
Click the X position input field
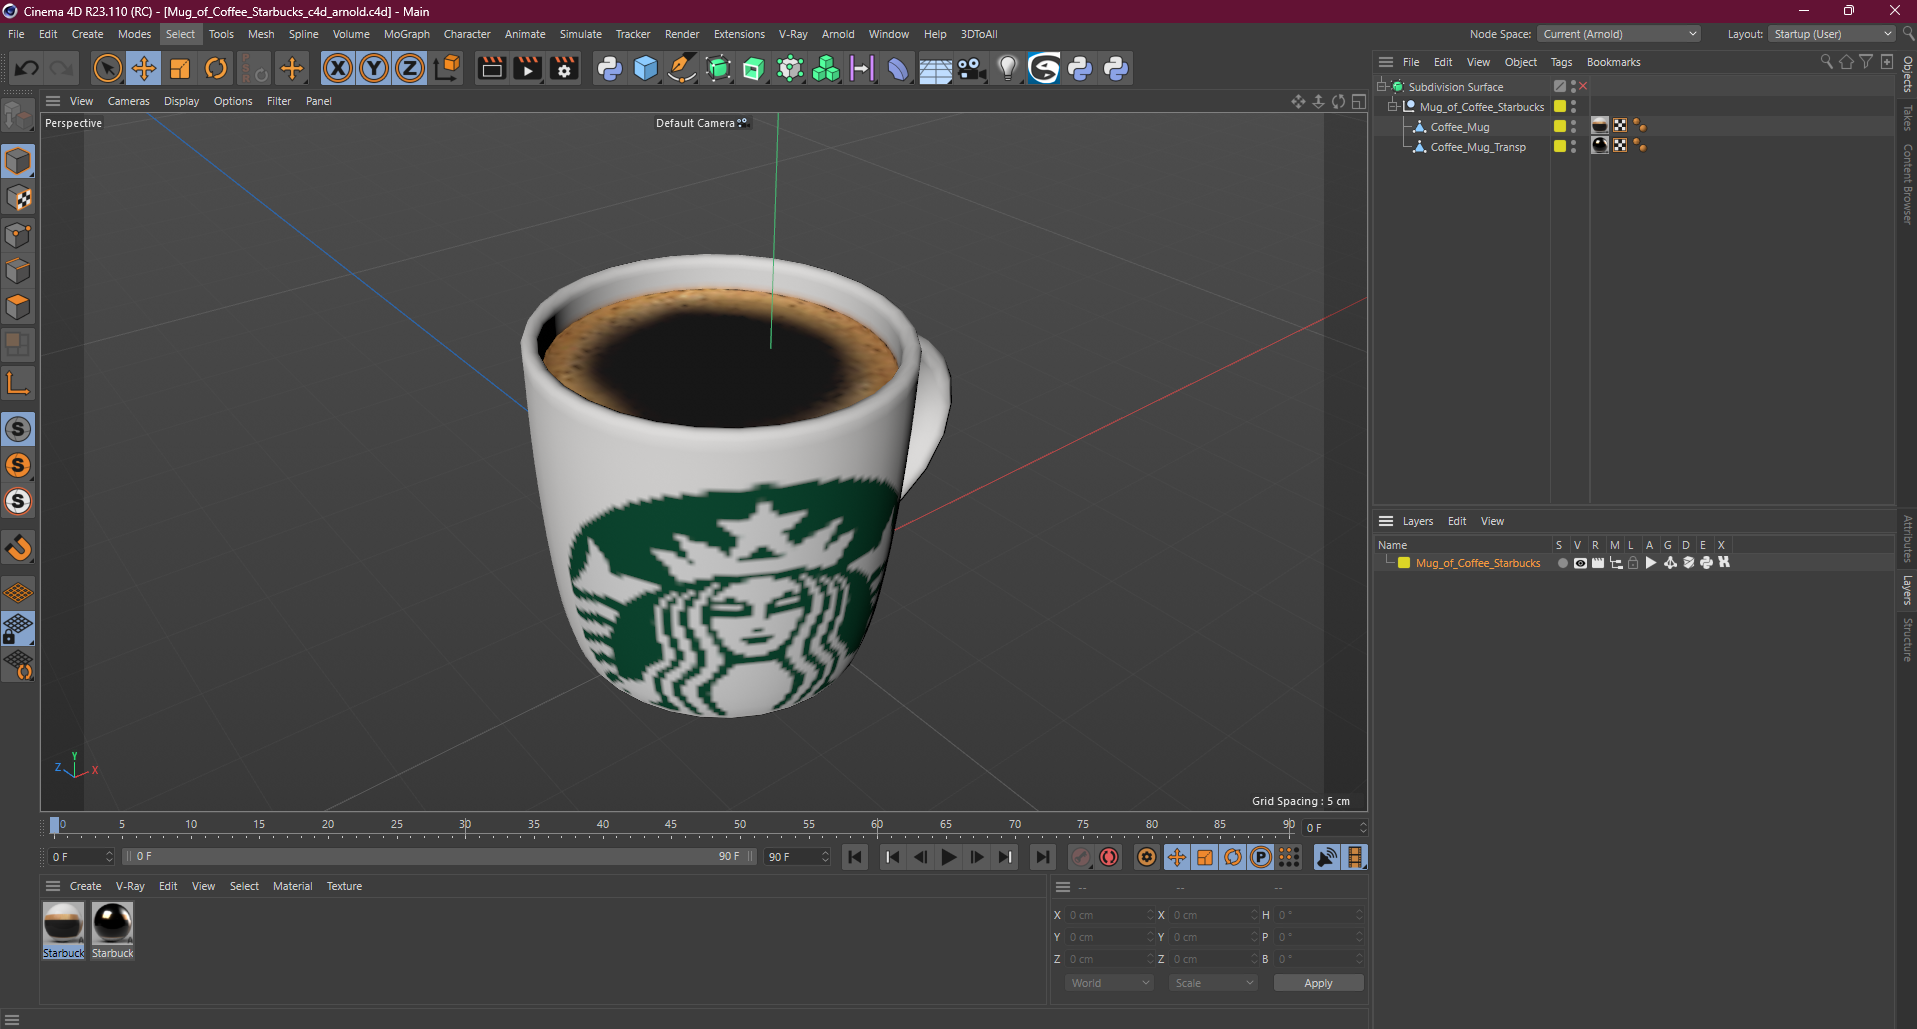(1109, 915)
